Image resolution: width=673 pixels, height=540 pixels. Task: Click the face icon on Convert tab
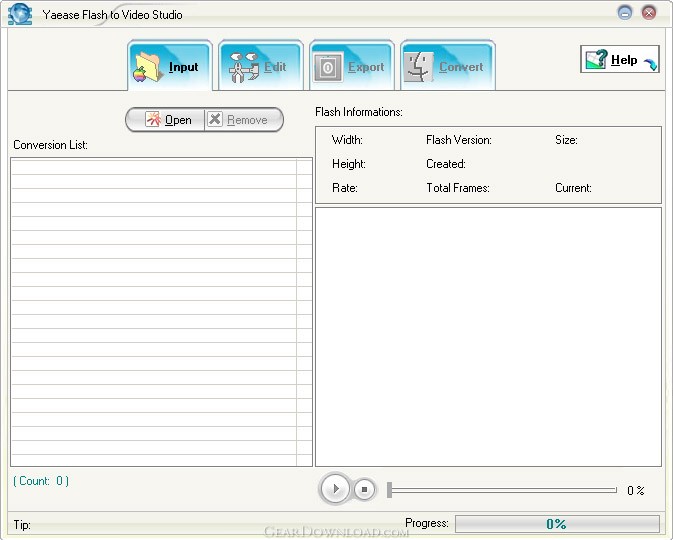[418, 67]
